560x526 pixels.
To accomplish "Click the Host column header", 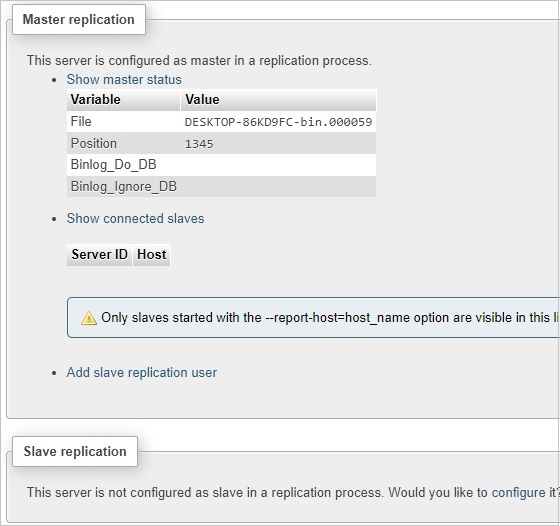I will [152, 255].
